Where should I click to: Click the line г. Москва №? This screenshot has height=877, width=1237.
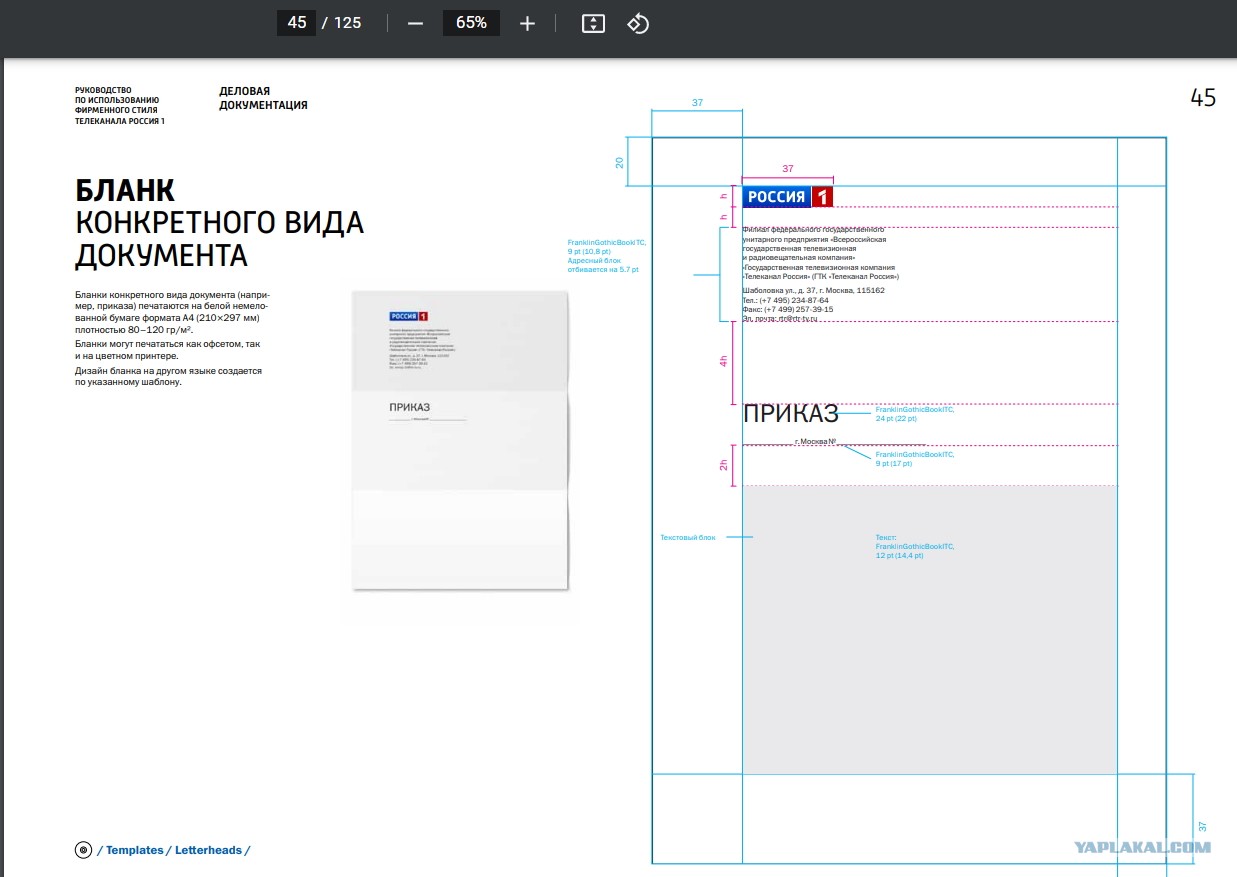point(815,441)
